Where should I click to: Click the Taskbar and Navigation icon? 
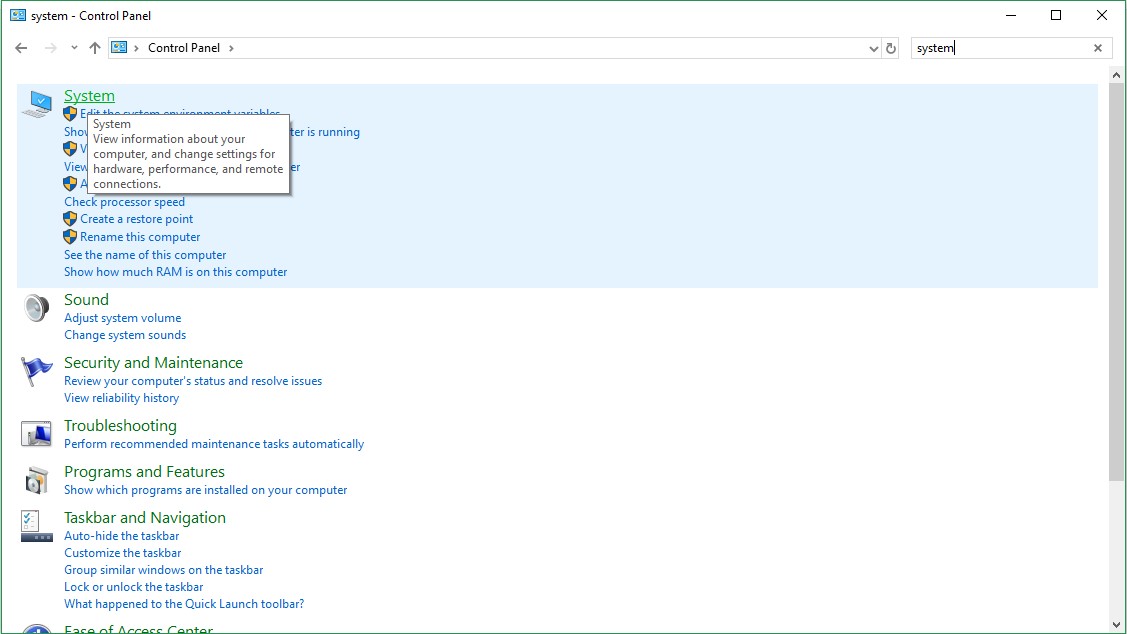(36, 525)
